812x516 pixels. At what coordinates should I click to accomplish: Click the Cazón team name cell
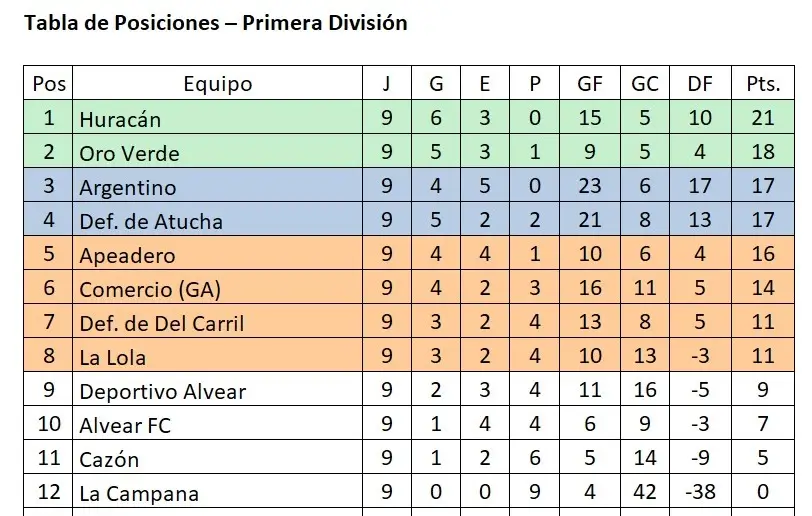109,459
